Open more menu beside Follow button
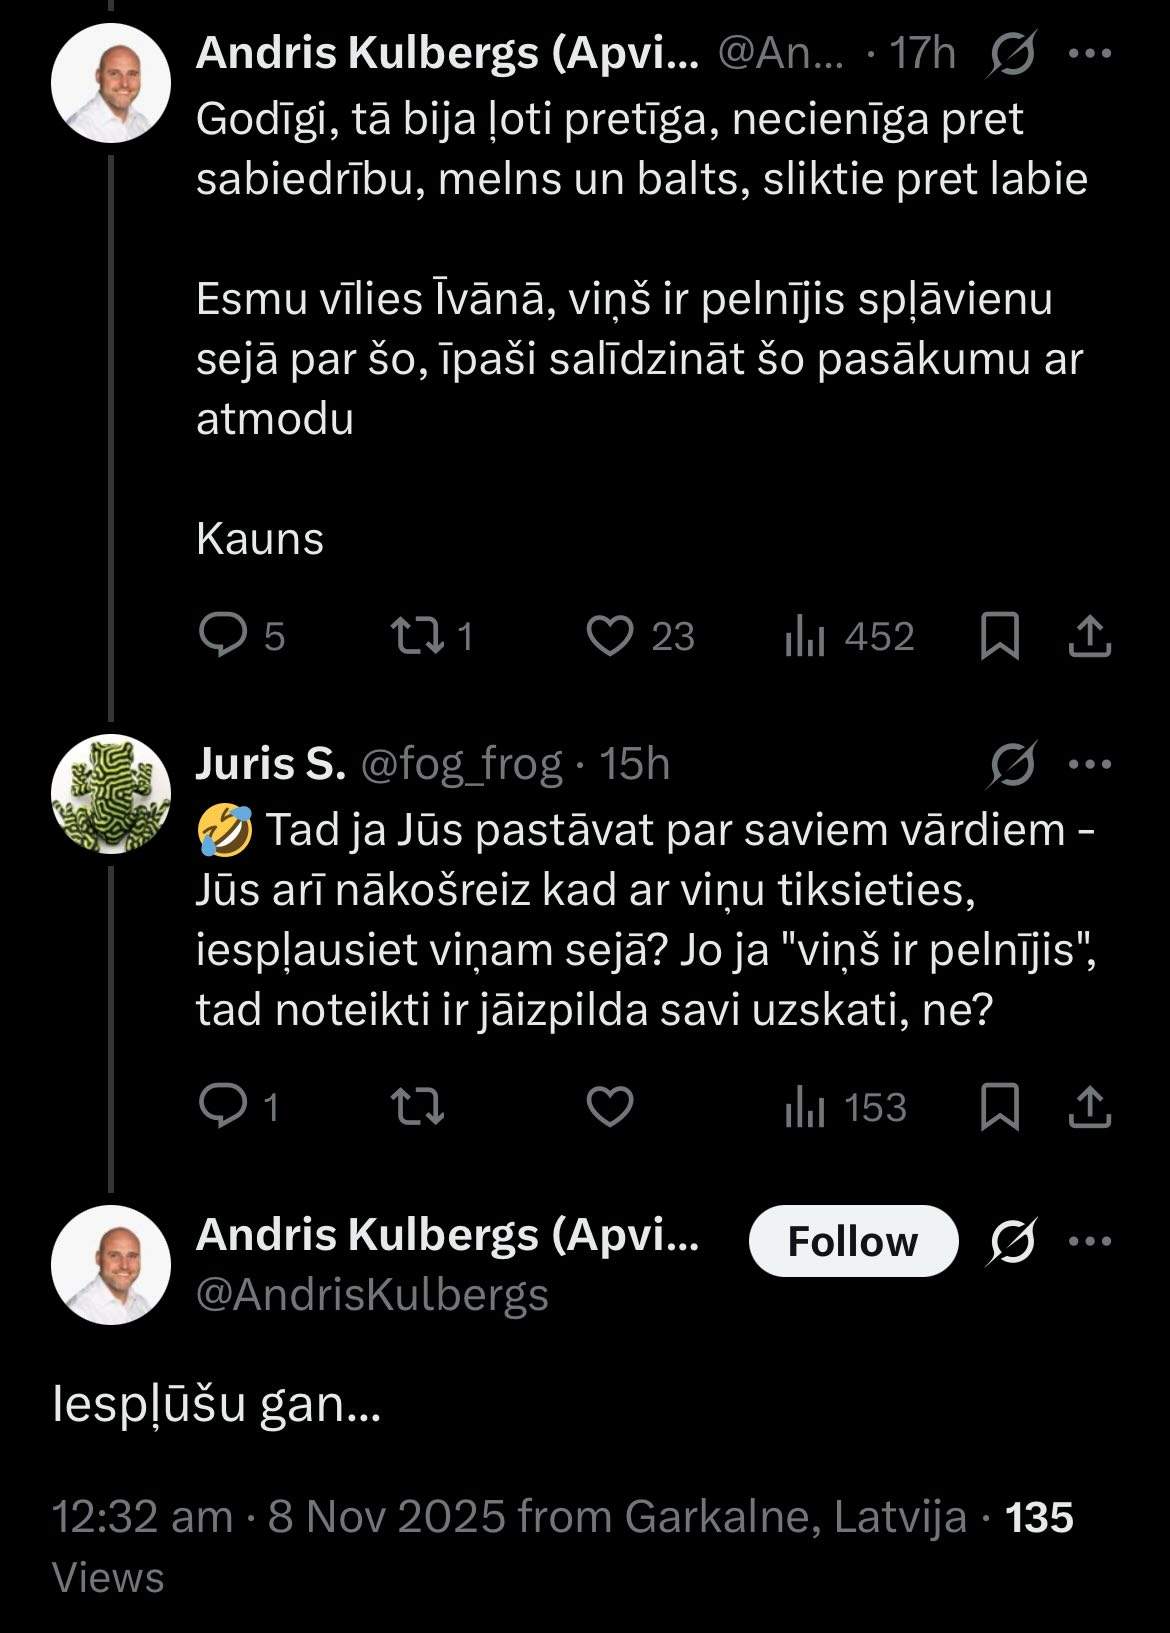Viewport: 1170px width, 1633px height. click(1090, 1241)
